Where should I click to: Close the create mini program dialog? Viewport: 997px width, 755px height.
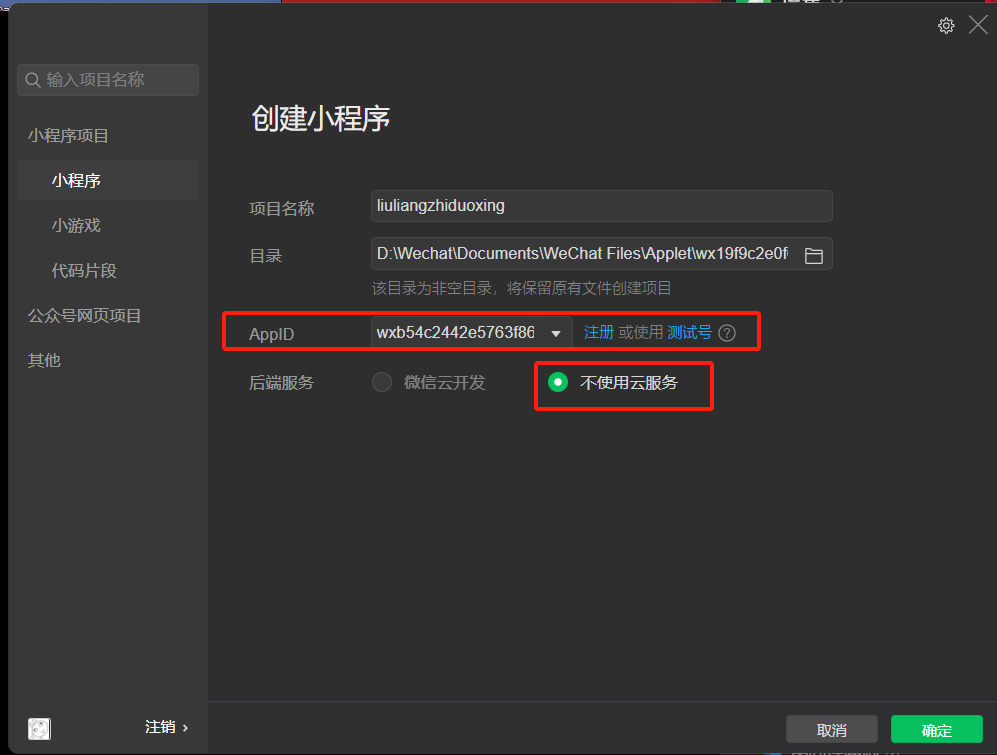[x=978, y=25]
